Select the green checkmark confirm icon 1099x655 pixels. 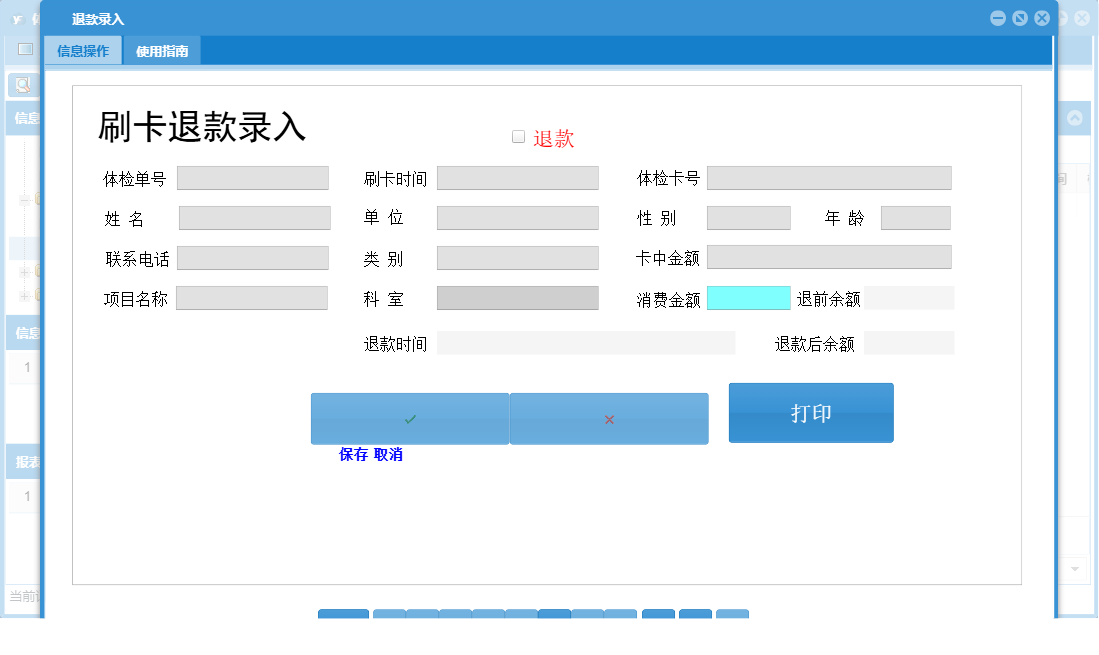pyautogui.click(x=410, y=418)
